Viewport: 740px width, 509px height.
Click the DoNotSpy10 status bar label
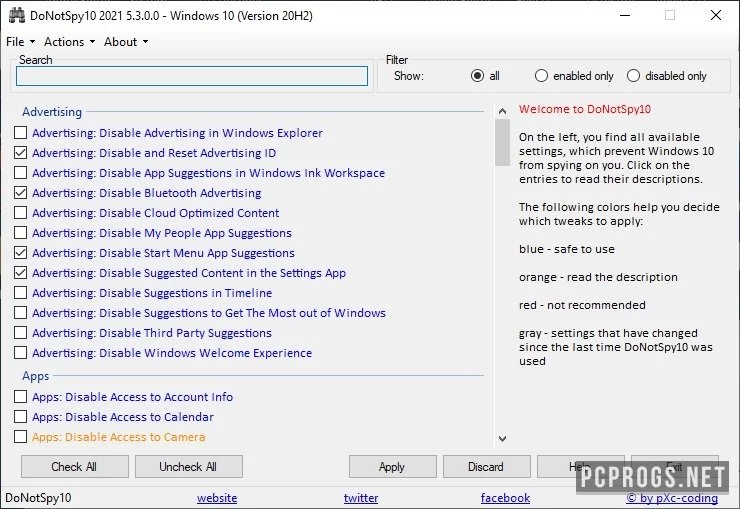38,498
